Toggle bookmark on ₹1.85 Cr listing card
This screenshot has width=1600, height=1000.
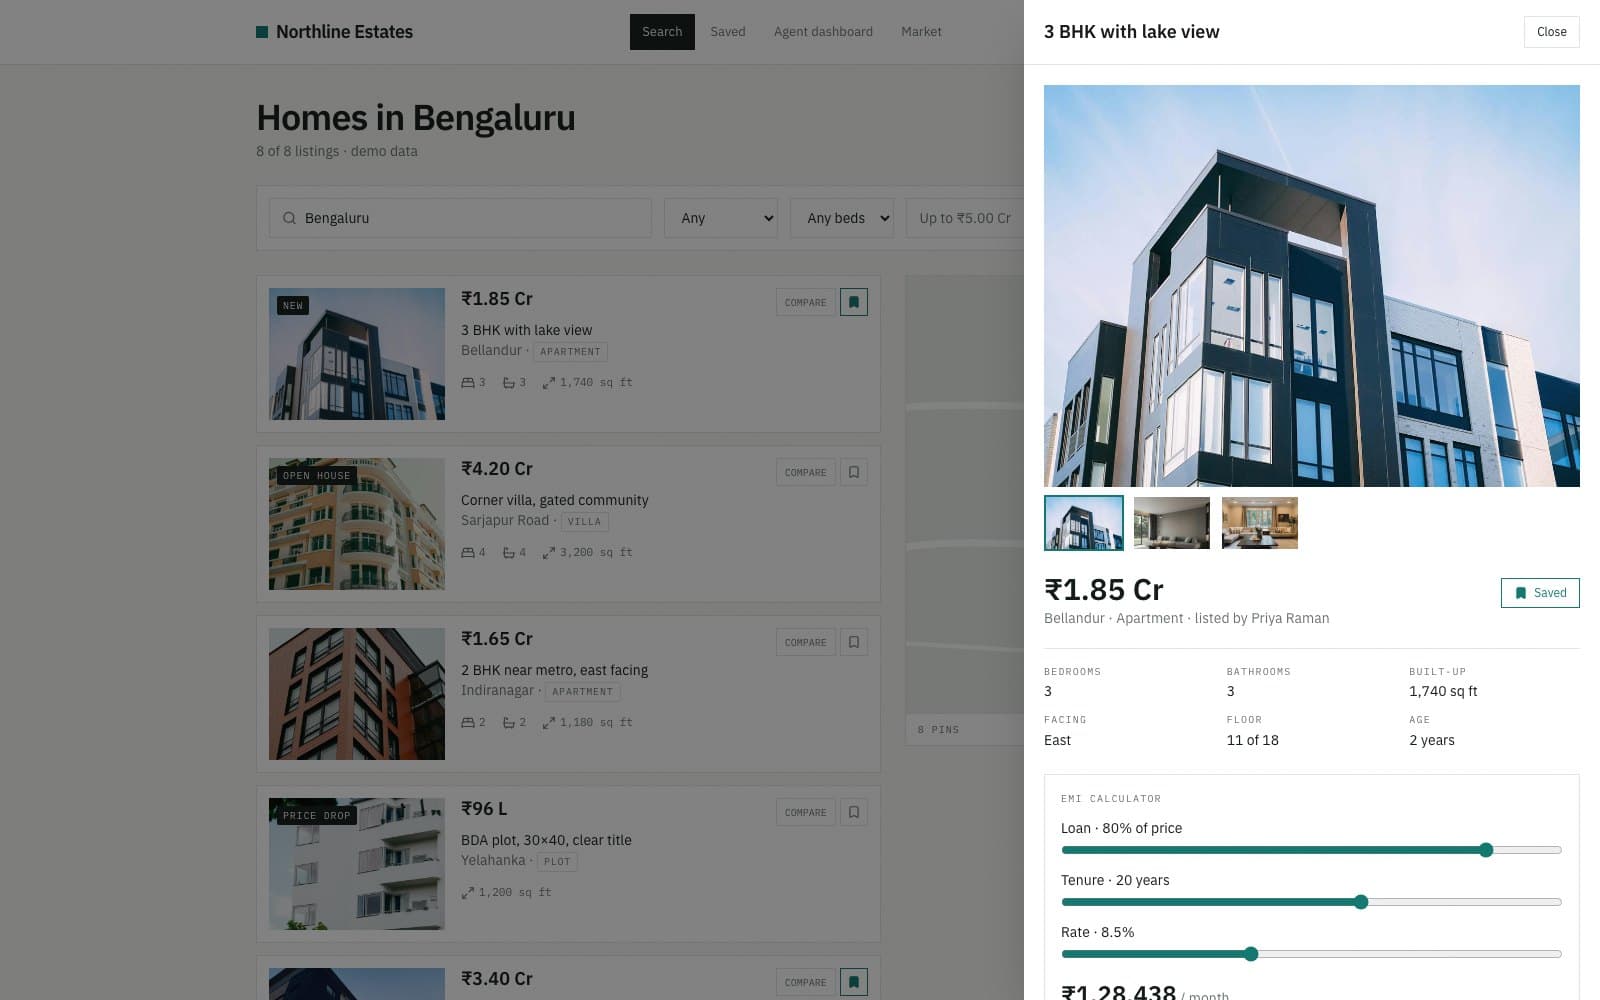click(854, 302)
